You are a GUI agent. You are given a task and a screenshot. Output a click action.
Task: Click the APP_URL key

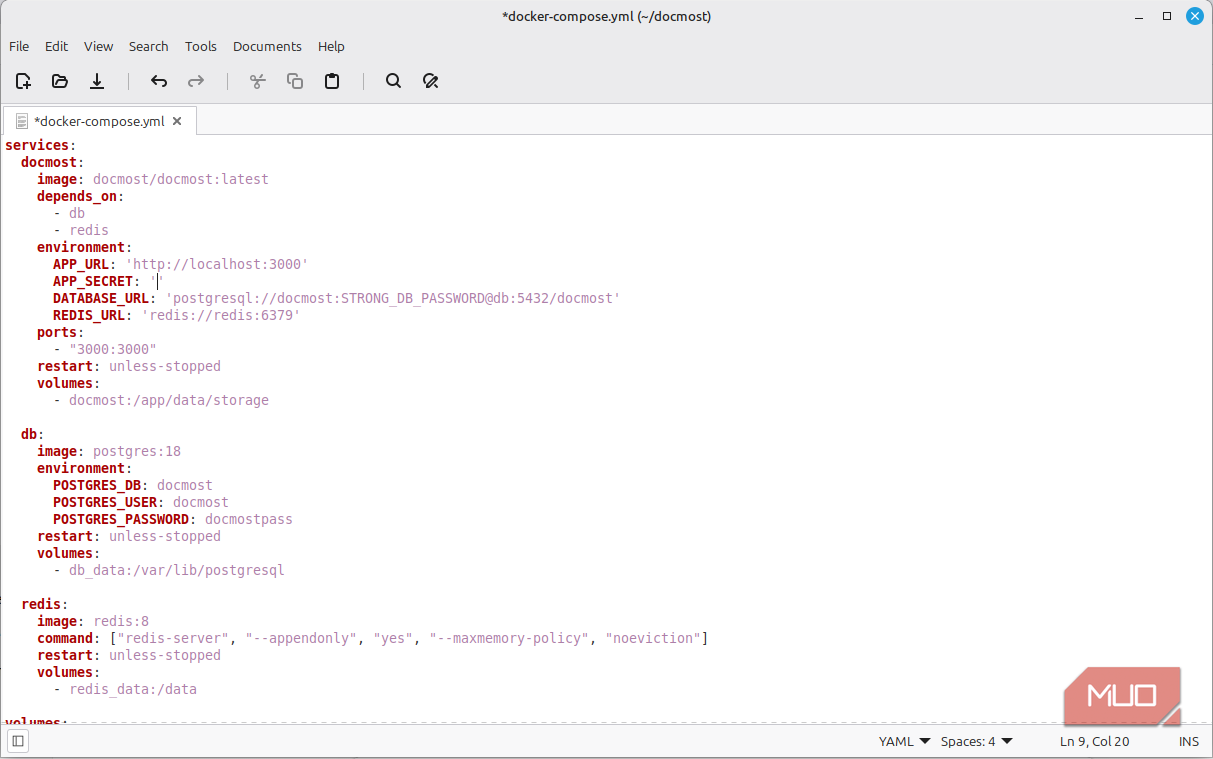tap(81, 265)
